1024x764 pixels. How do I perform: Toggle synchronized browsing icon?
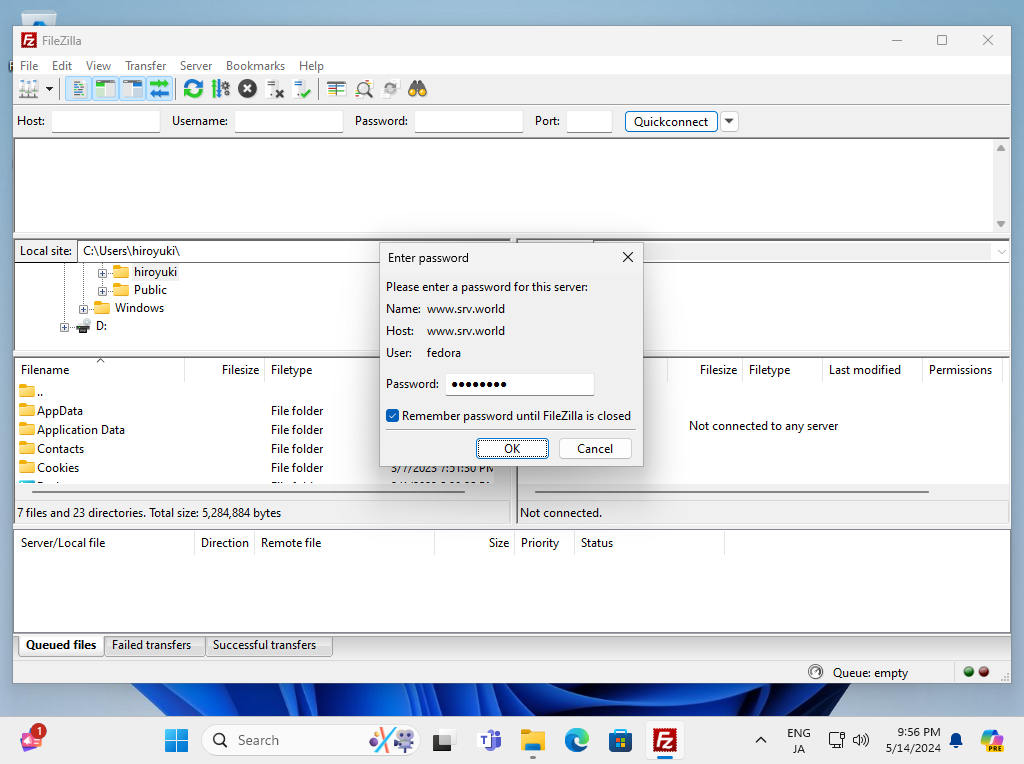pyautogui.click(x=391, y=89)
